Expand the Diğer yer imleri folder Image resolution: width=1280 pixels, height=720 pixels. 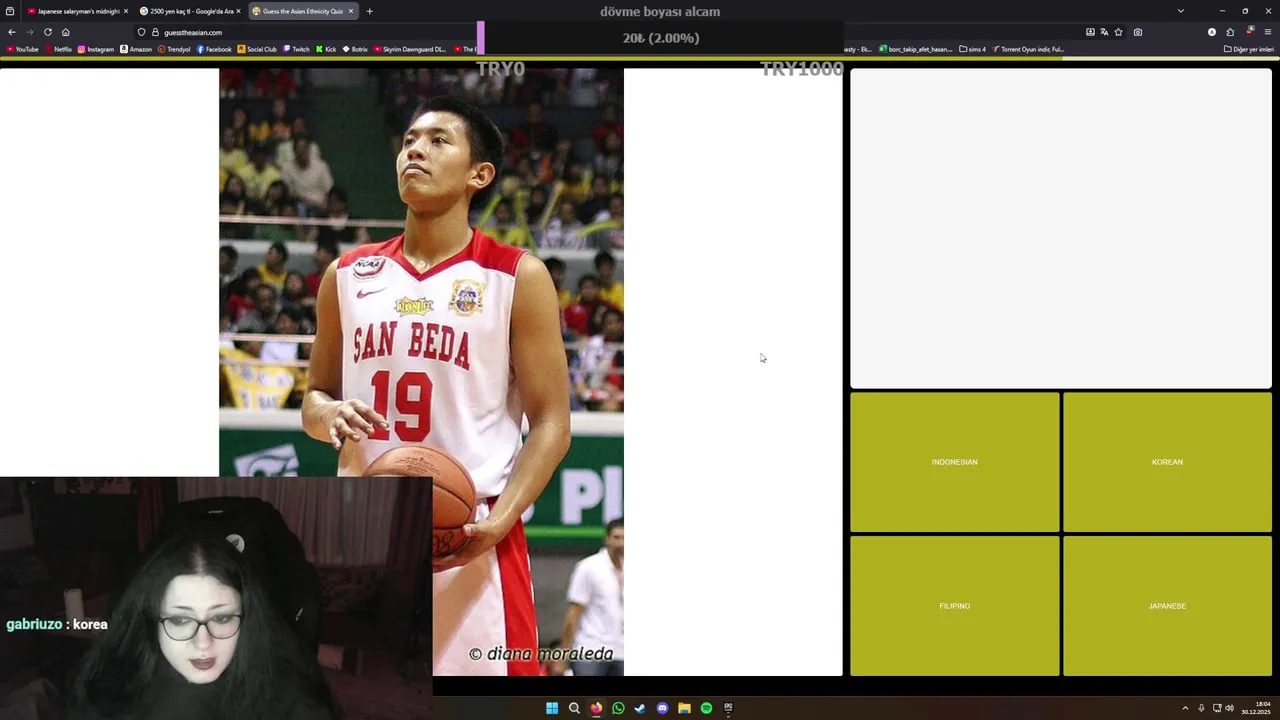click(1249, 49)
